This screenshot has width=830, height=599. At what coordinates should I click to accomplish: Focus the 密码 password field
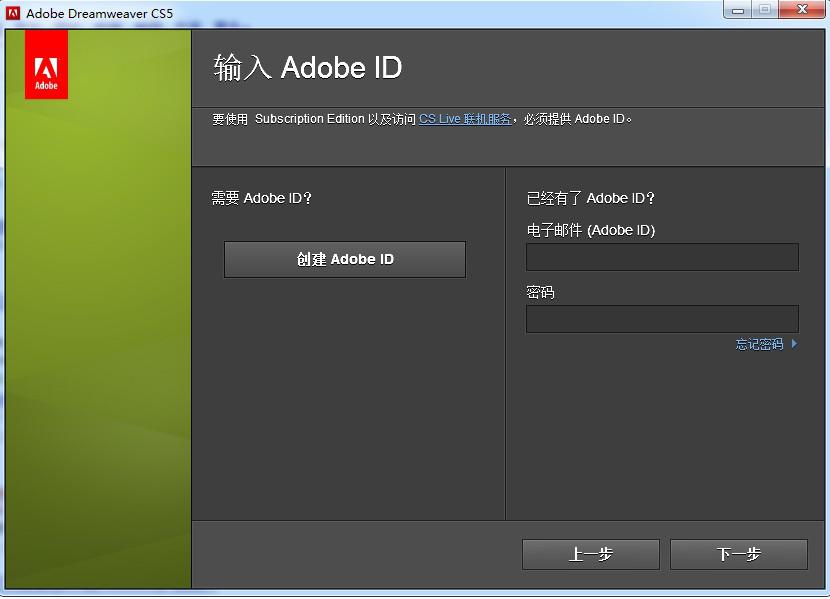point(662,319)
